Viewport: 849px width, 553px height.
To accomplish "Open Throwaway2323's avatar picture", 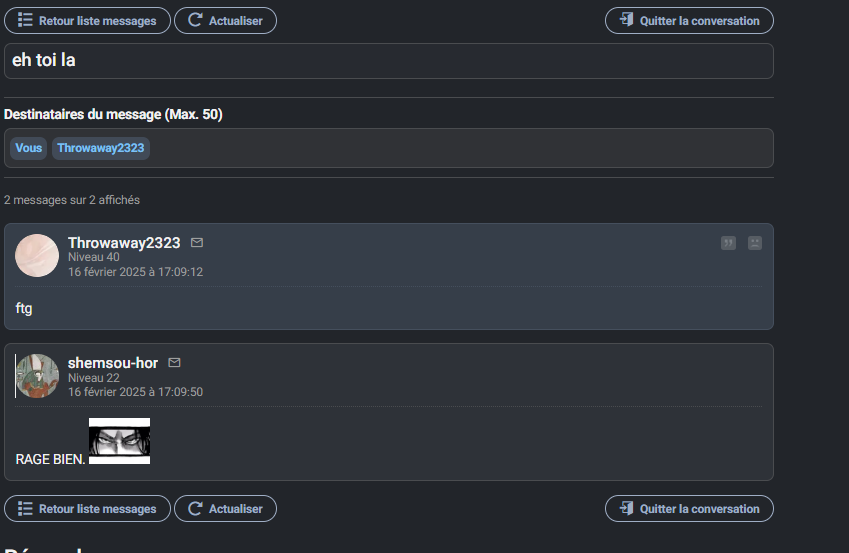I will 37,256.
